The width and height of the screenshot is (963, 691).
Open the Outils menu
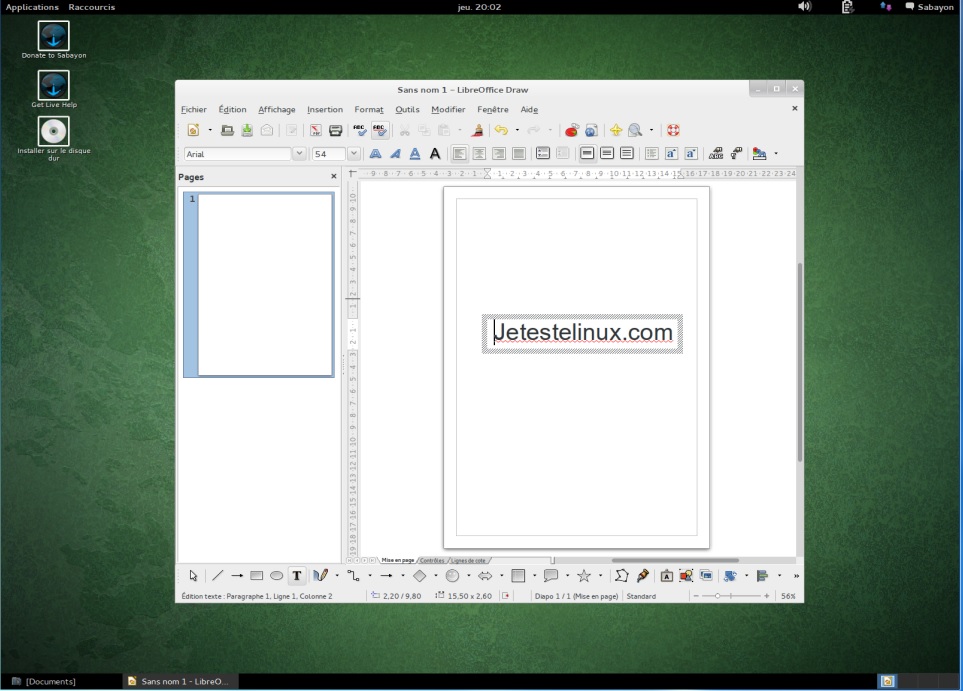click(x=407, y=109)
